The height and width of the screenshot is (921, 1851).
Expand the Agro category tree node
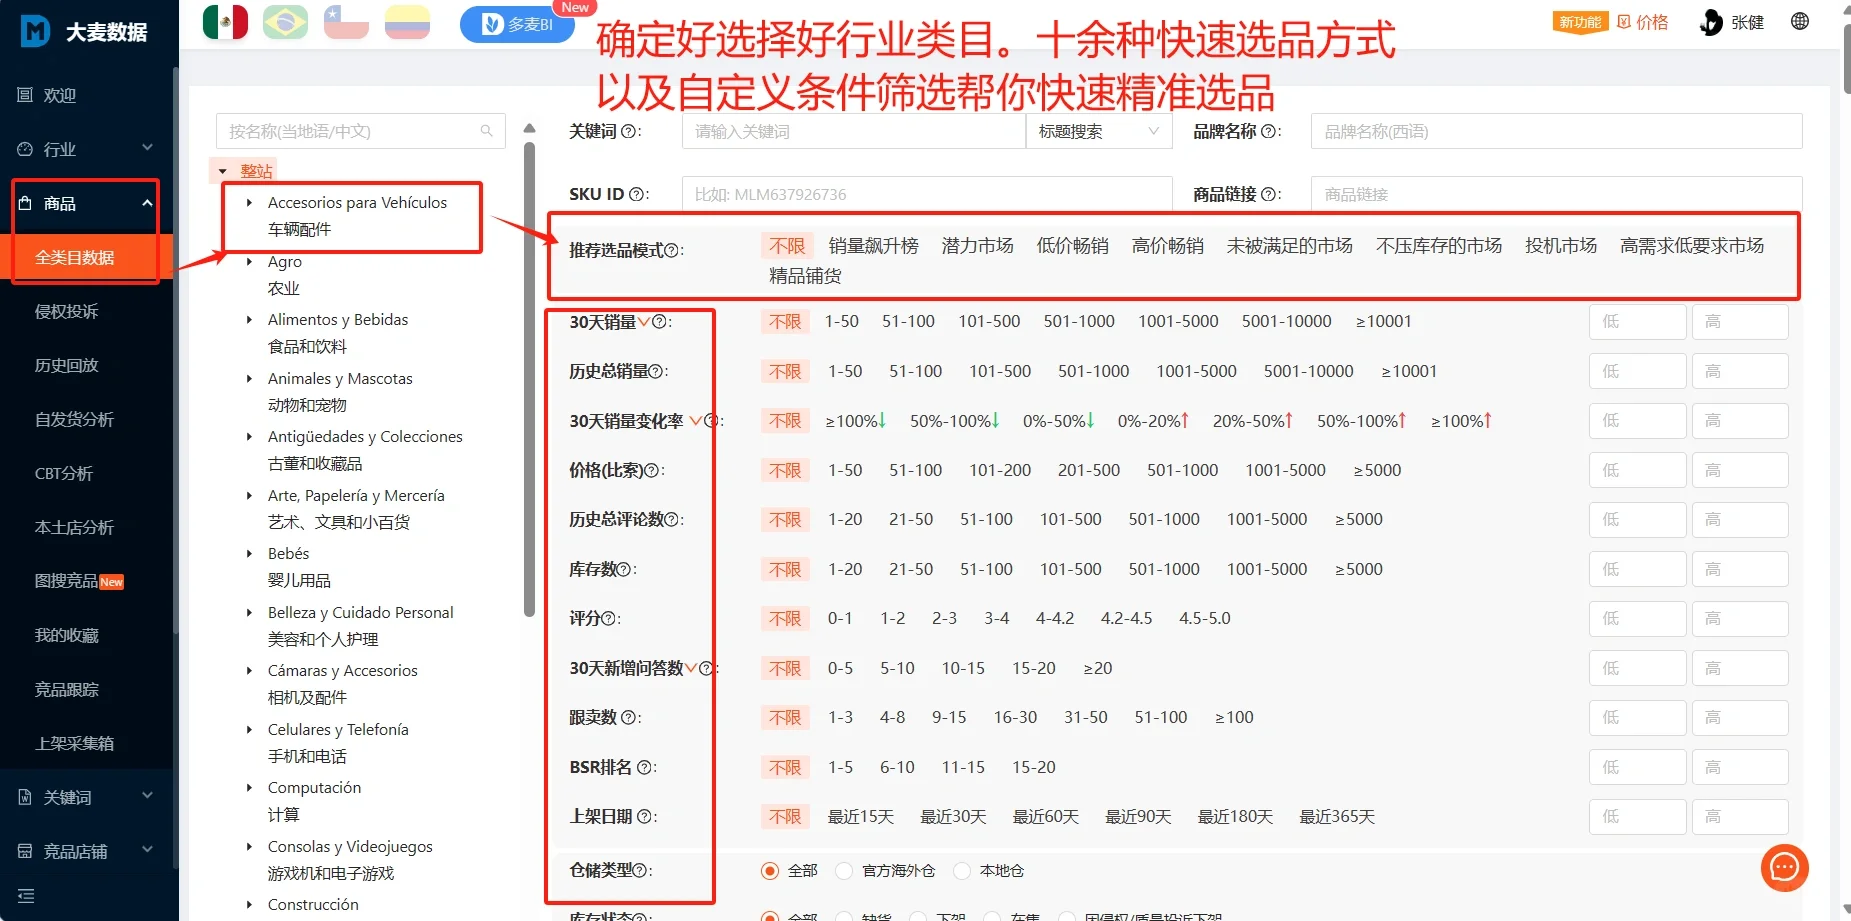point(249,261)
